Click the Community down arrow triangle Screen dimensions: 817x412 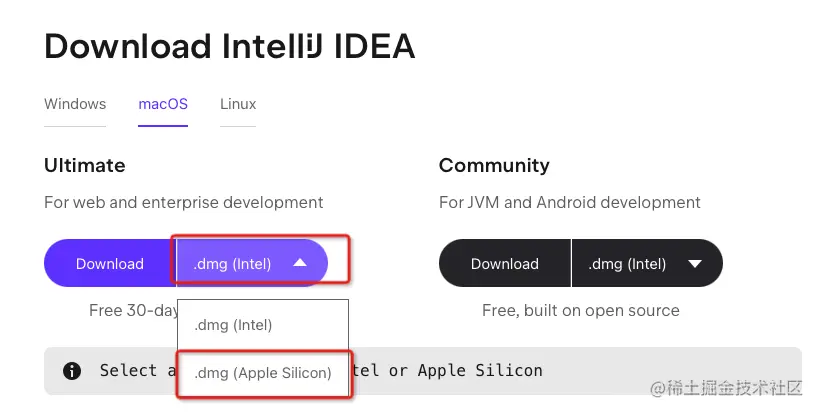695,264
